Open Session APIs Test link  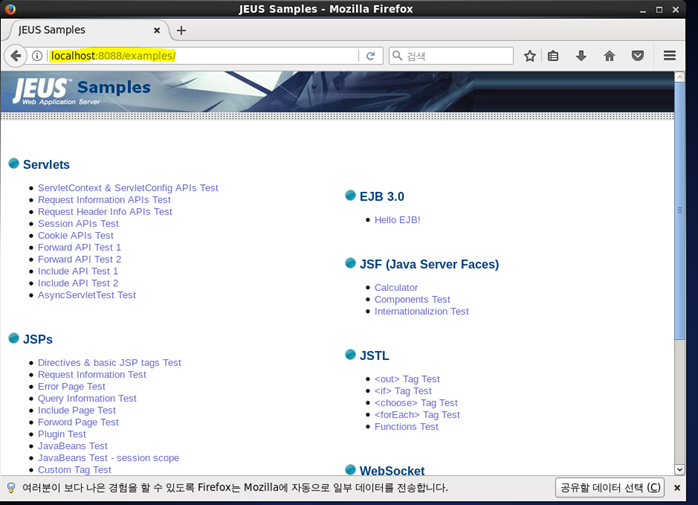coord(78,224)
